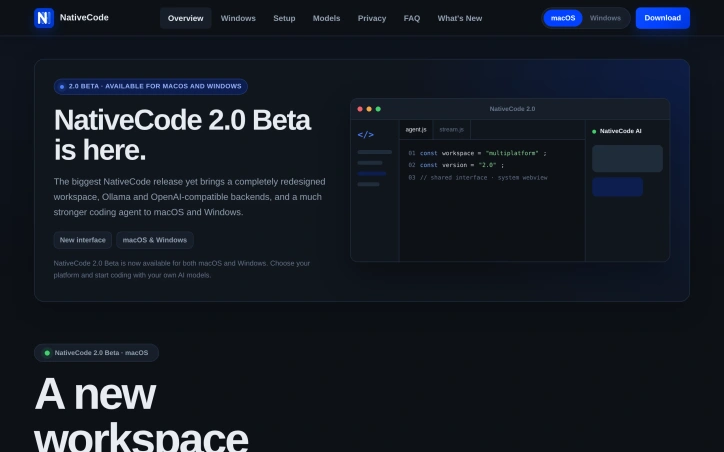The width and height of the screenshot is (724, 452).
Task: Switch platform toggle to Windows
Action: pos(605,18)
